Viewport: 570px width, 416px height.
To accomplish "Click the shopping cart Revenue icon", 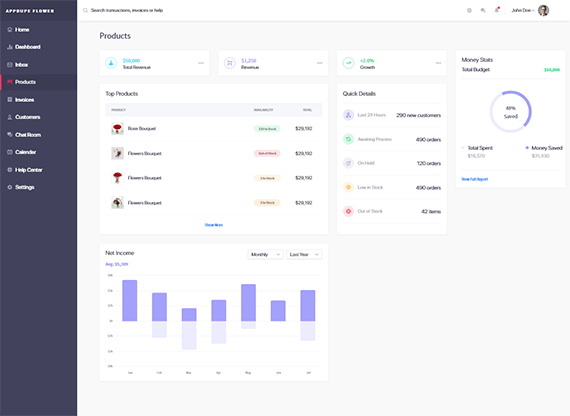I will pyautogui.click(x=230, y=63).
